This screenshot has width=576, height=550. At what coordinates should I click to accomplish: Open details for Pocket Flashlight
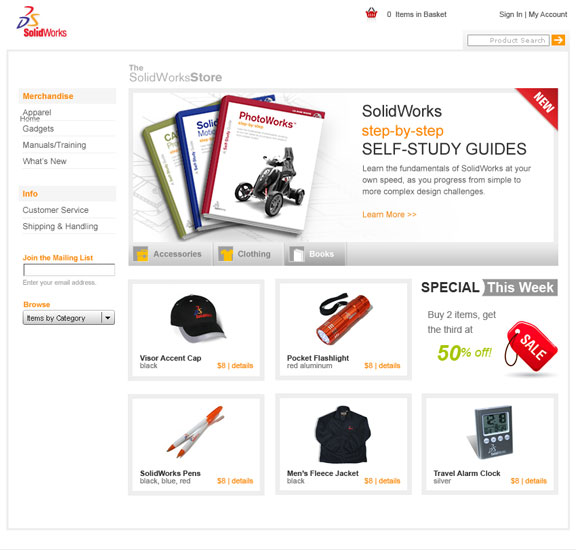(389, 366)
